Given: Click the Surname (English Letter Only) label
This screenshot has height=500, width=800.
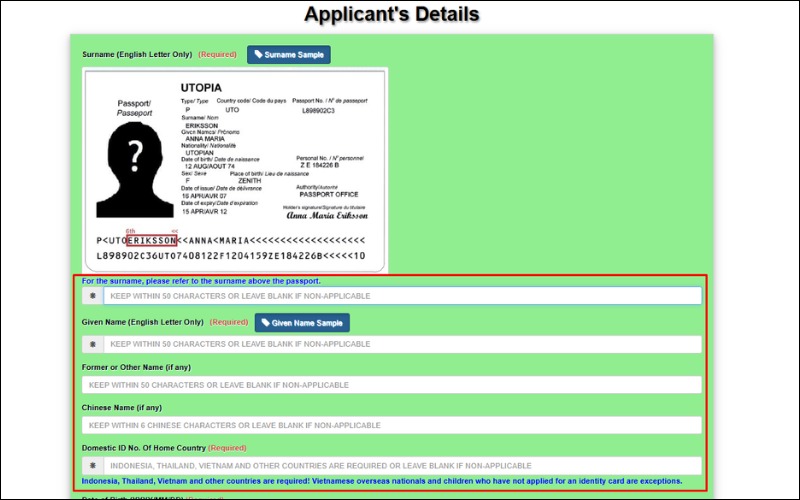Looking at the screenshot, I should click(x=137, y=54).
